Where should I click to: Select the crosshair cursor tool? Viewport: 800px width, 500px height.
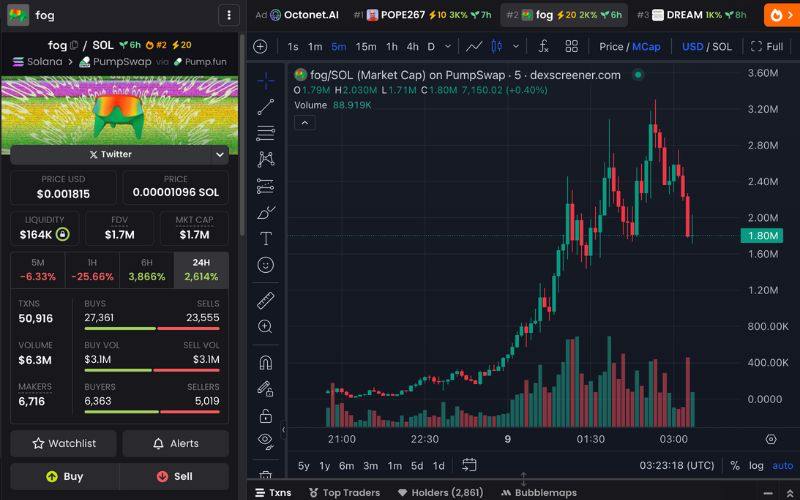(266, 81)
